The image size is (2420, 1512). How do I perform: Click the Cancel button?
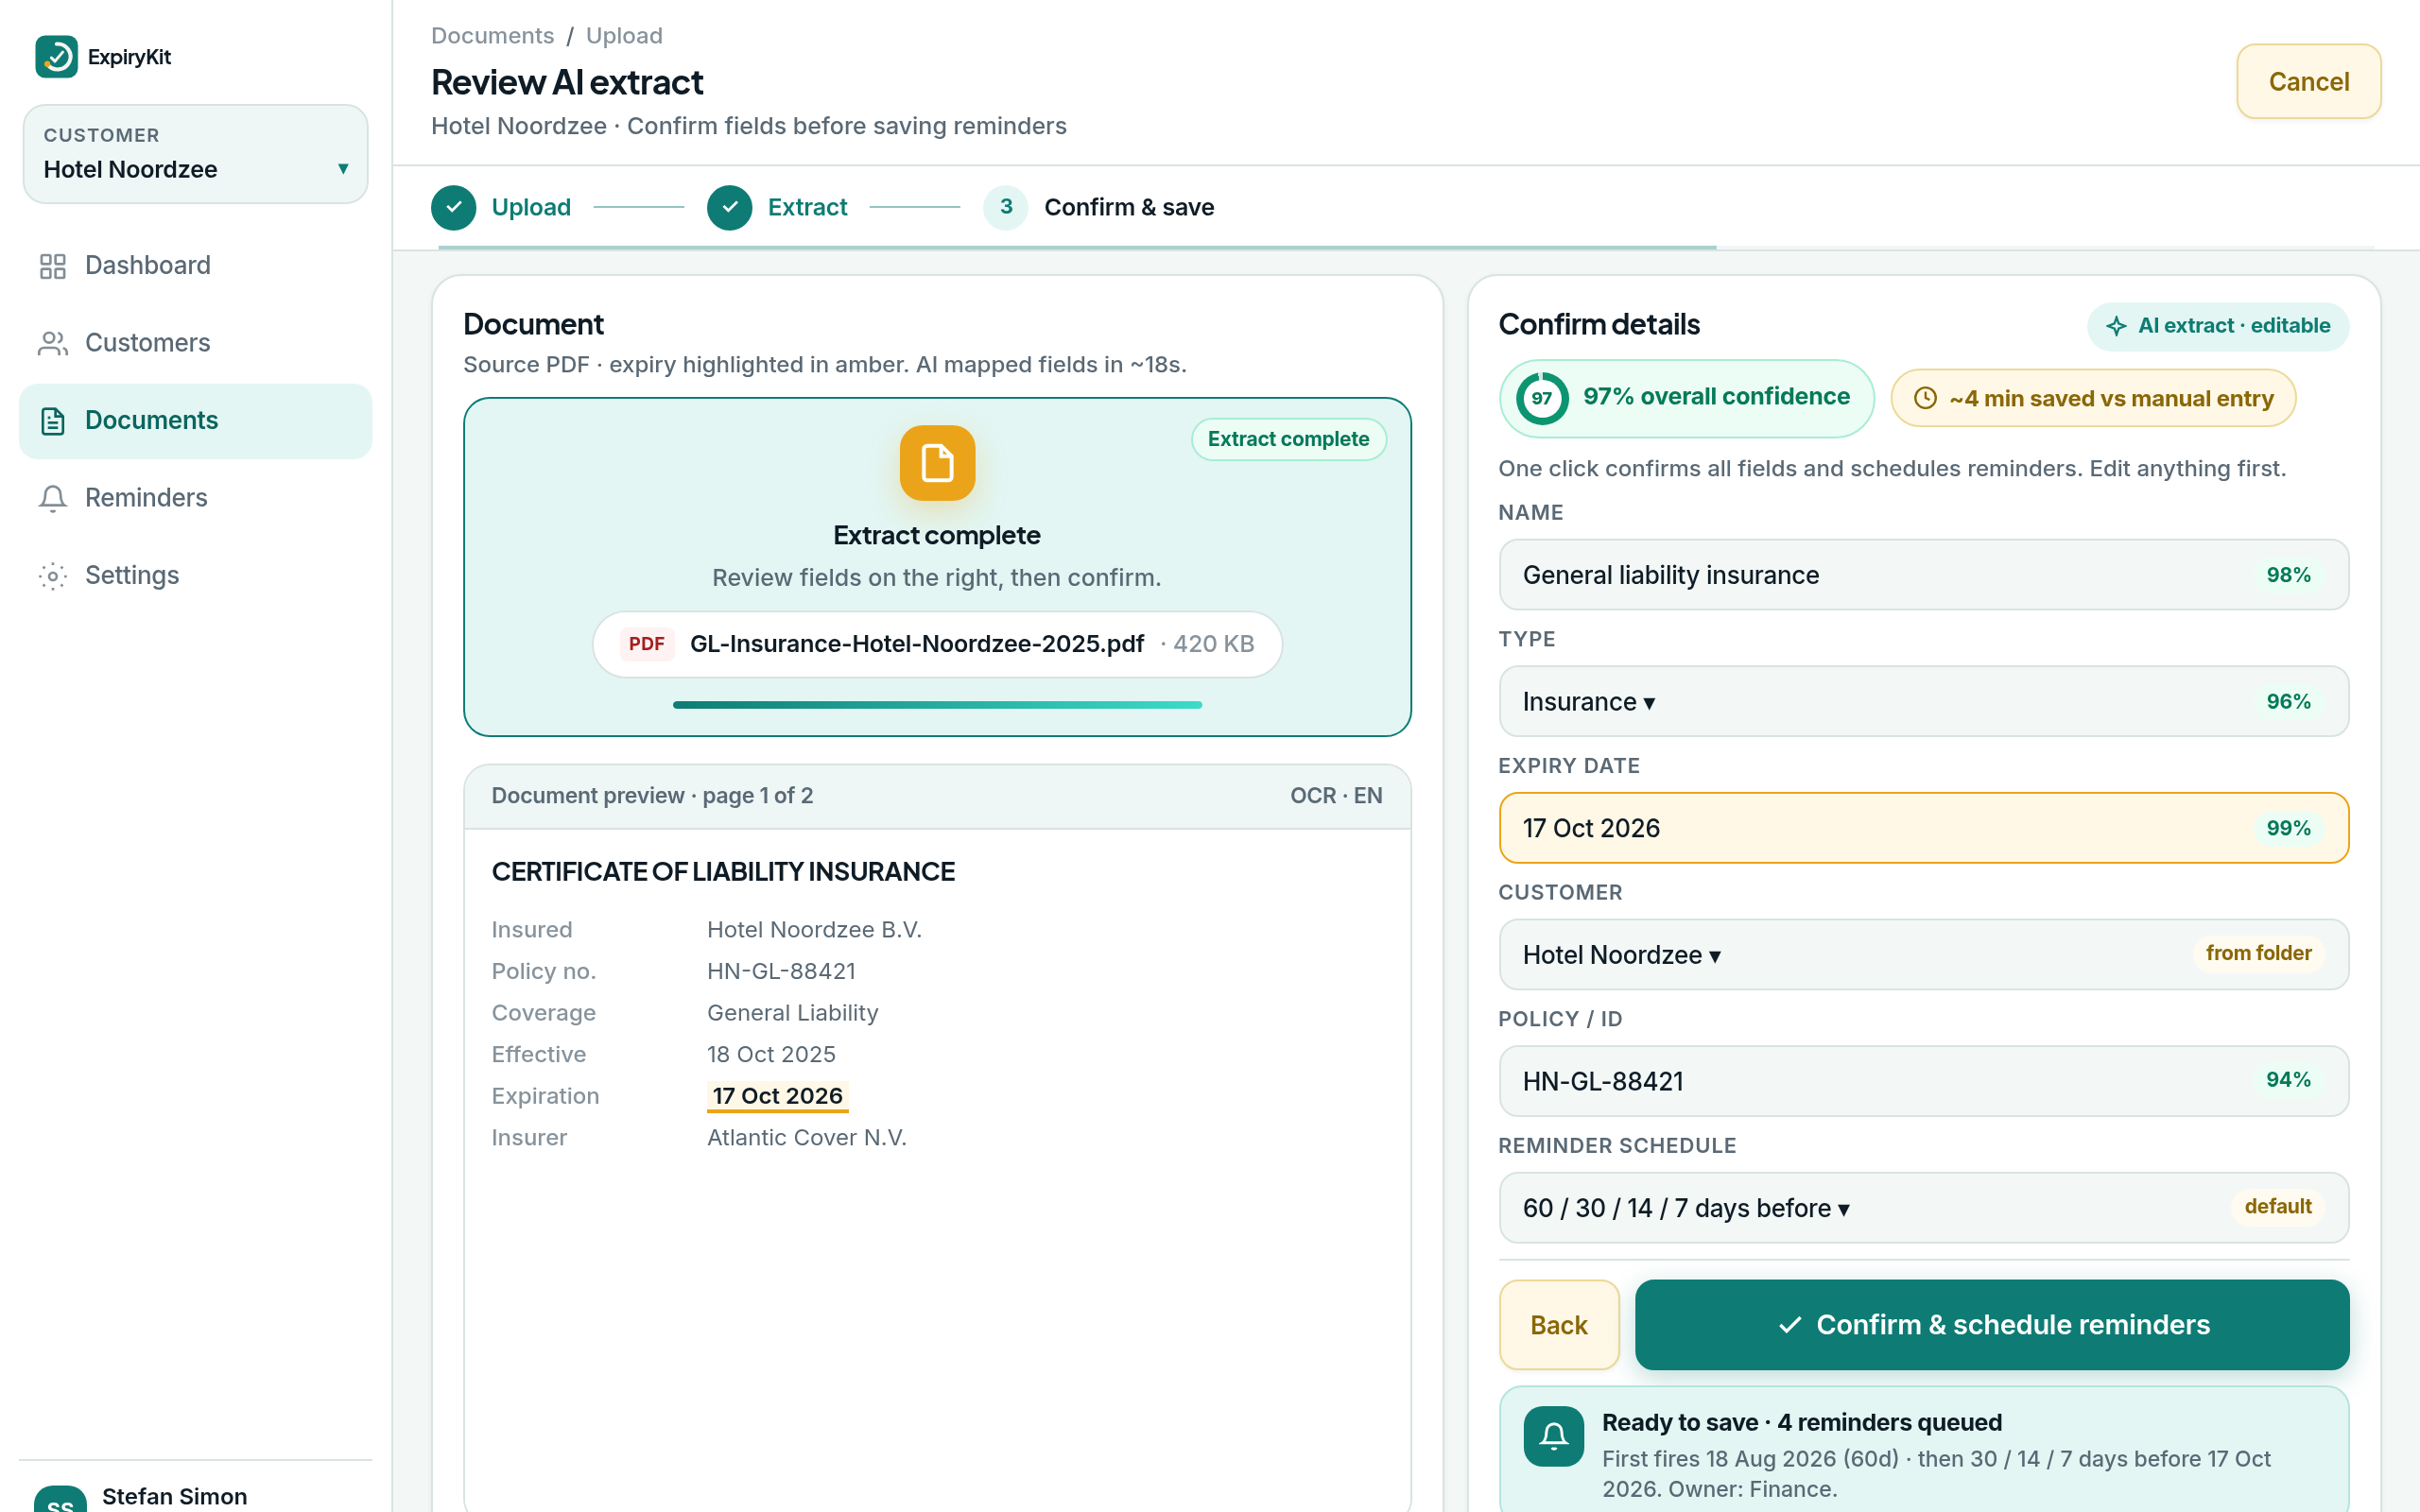[x=2308, y=82]
